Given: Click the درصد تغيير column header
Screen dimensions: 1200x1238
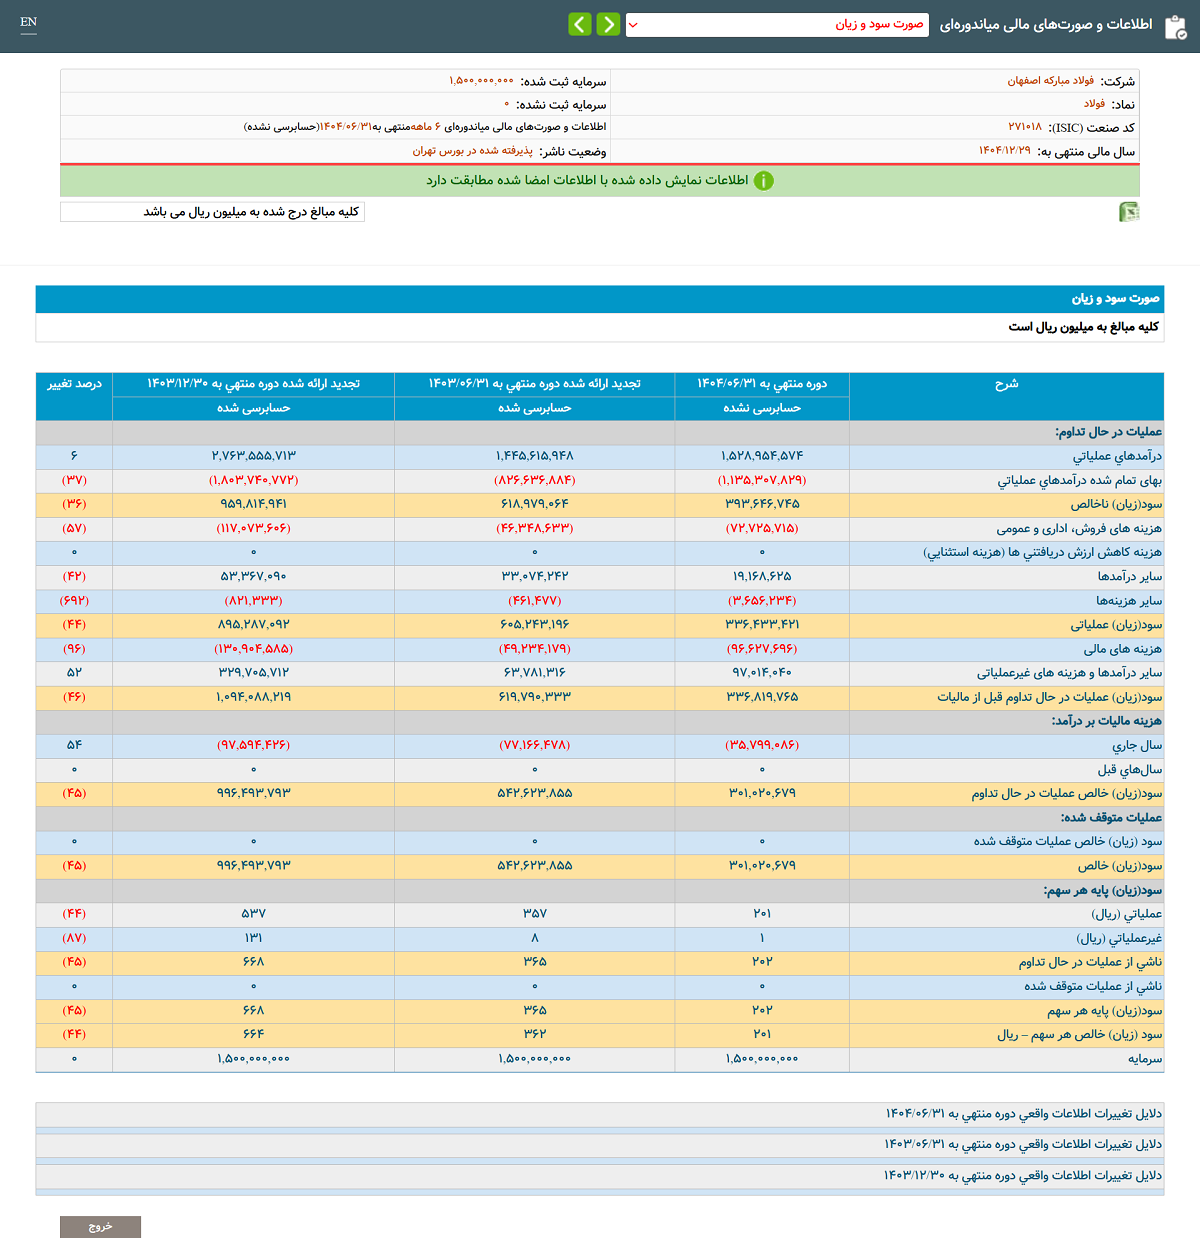Looking at the screenshot, I should 74,384.
